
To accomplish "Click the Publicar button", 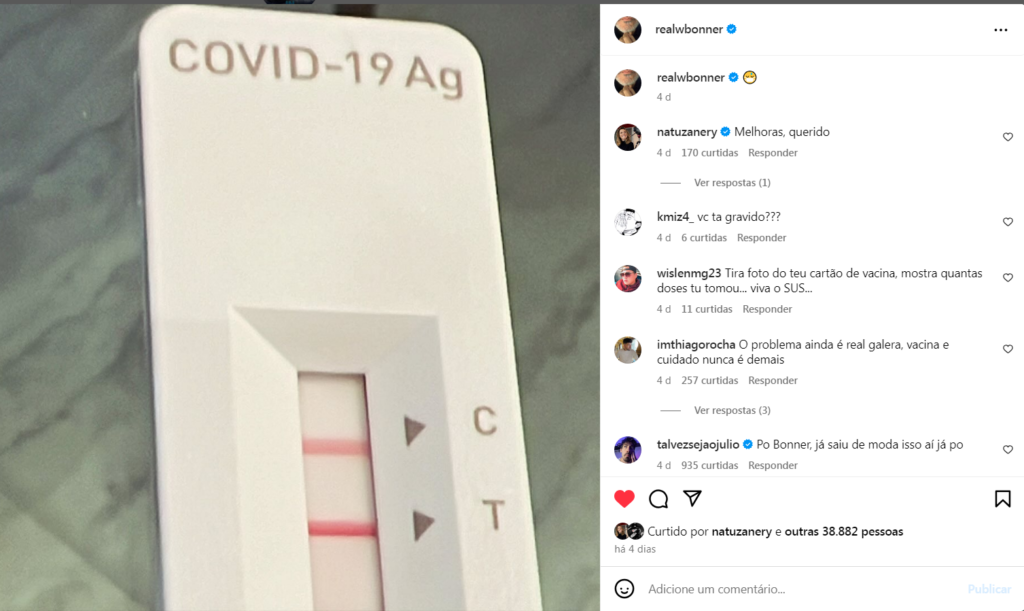I will coord(989,589).
